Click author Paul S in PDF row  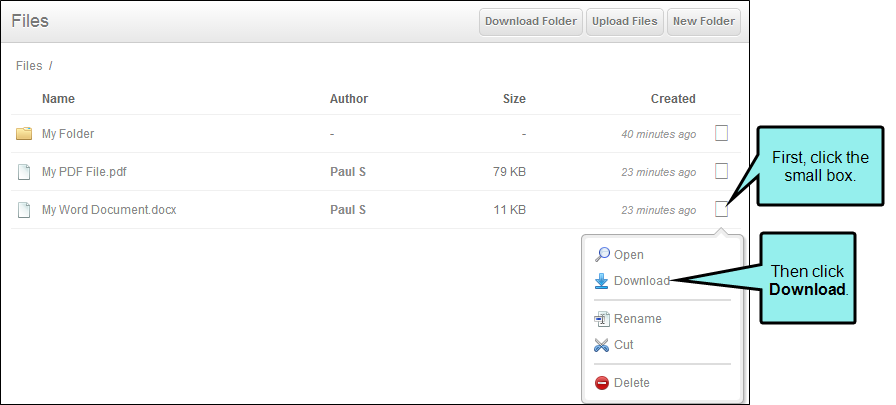348,172
